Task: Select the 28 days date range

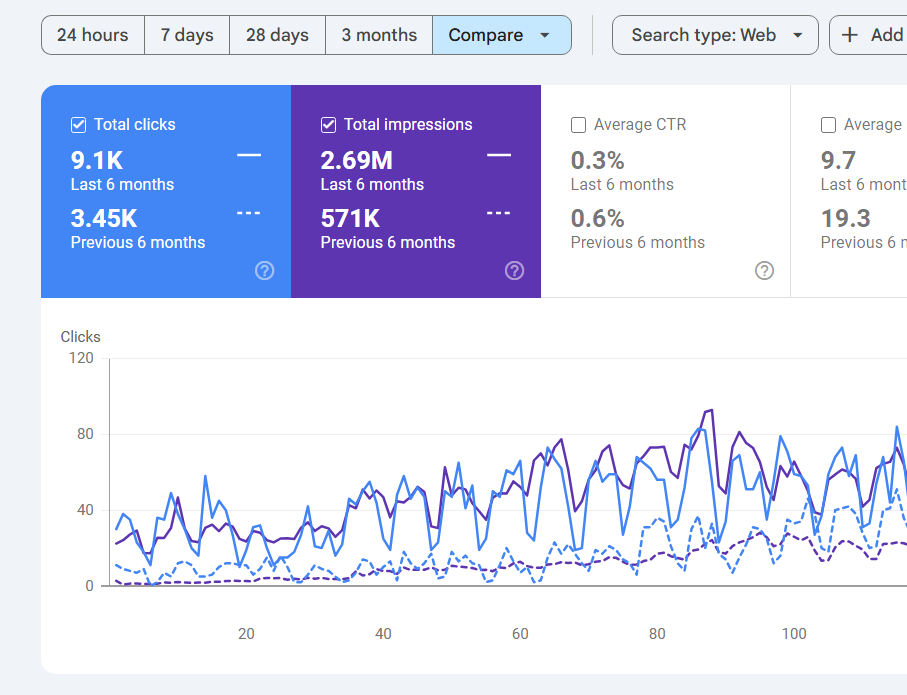Action: click(278, 35)
